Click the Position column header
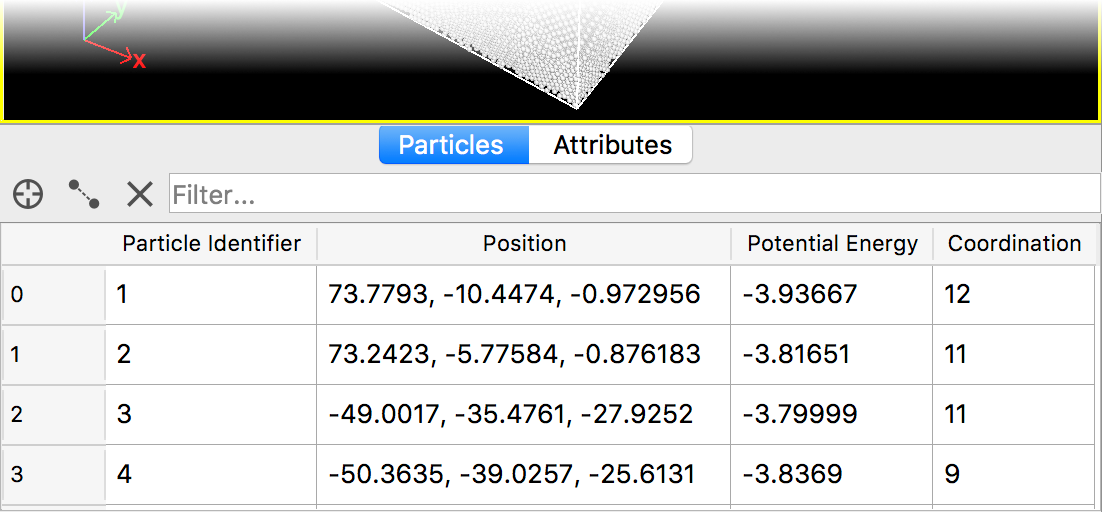The height and width of the screenshot is (512, 1102). point(524,244)
